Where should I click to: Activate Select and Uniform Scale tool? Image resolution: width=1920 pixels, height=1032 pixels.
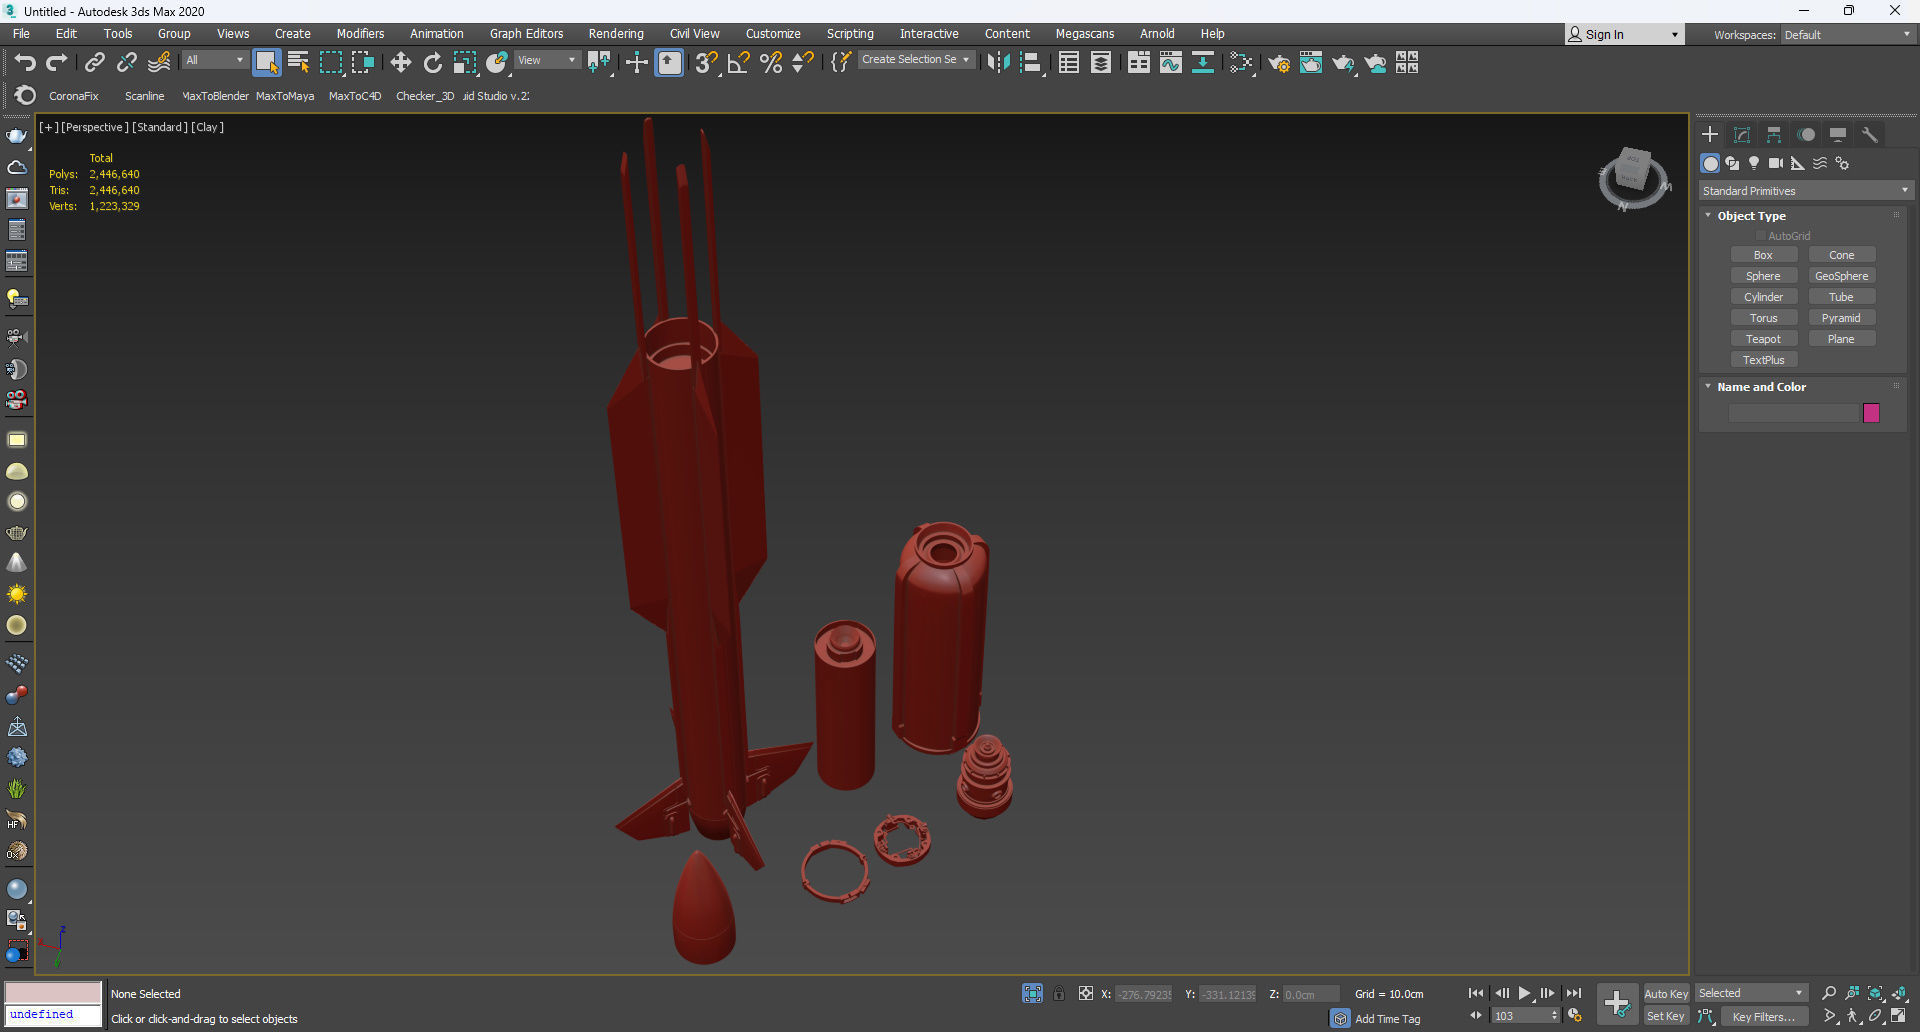tap(465, 63)
